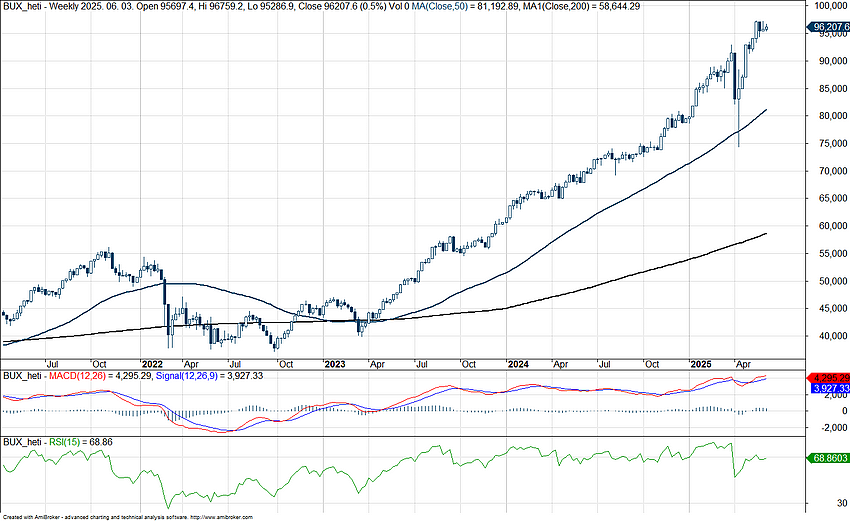Click the red 4,295.29 MACD value tag
The image size is (850, 521).
pyautogui.click(x=828, y=378)
